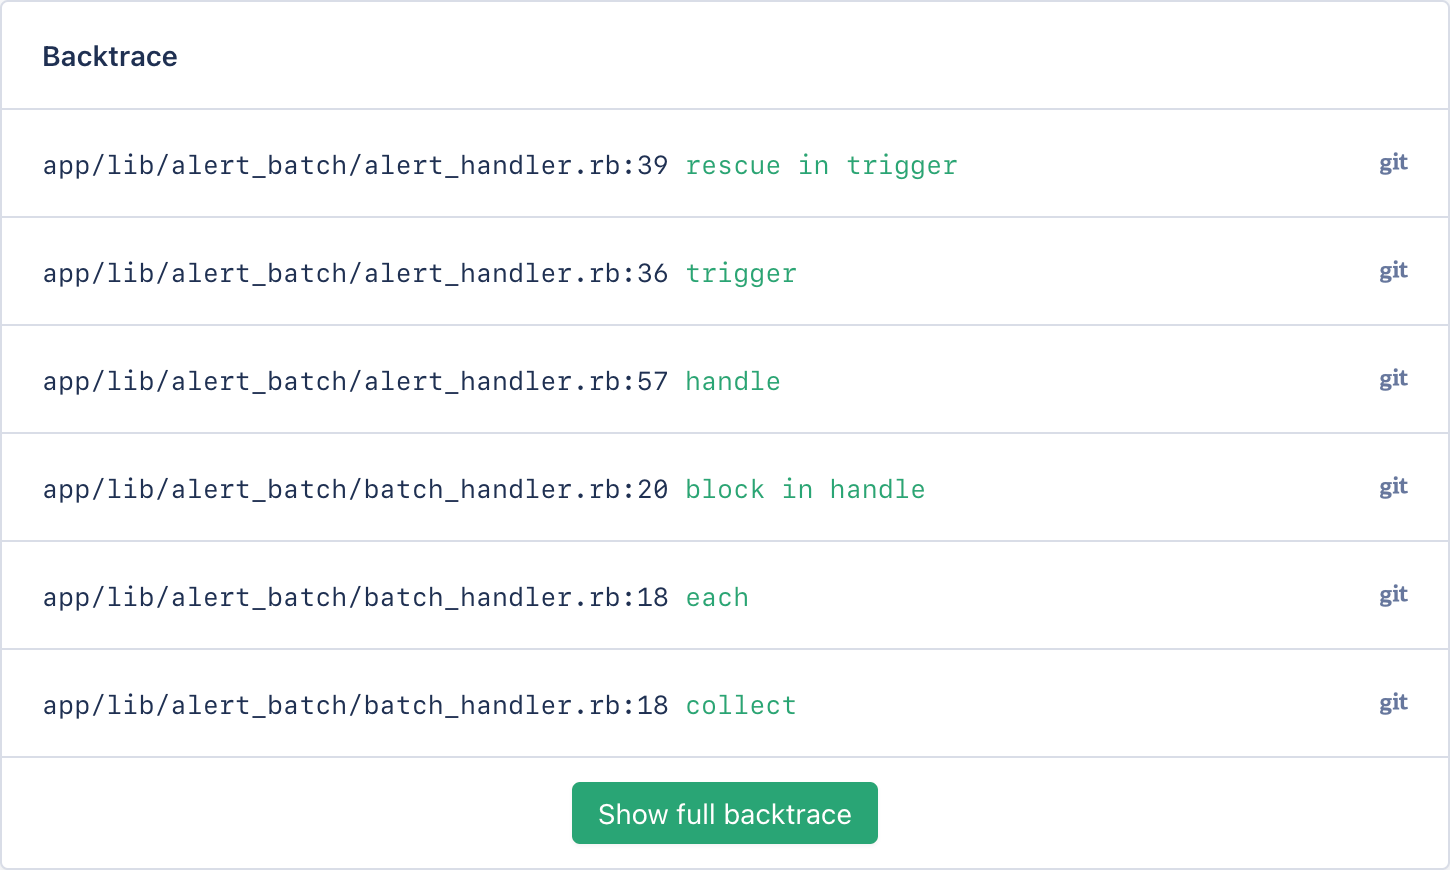Open git link for collect row

(x=1393, y=703)
